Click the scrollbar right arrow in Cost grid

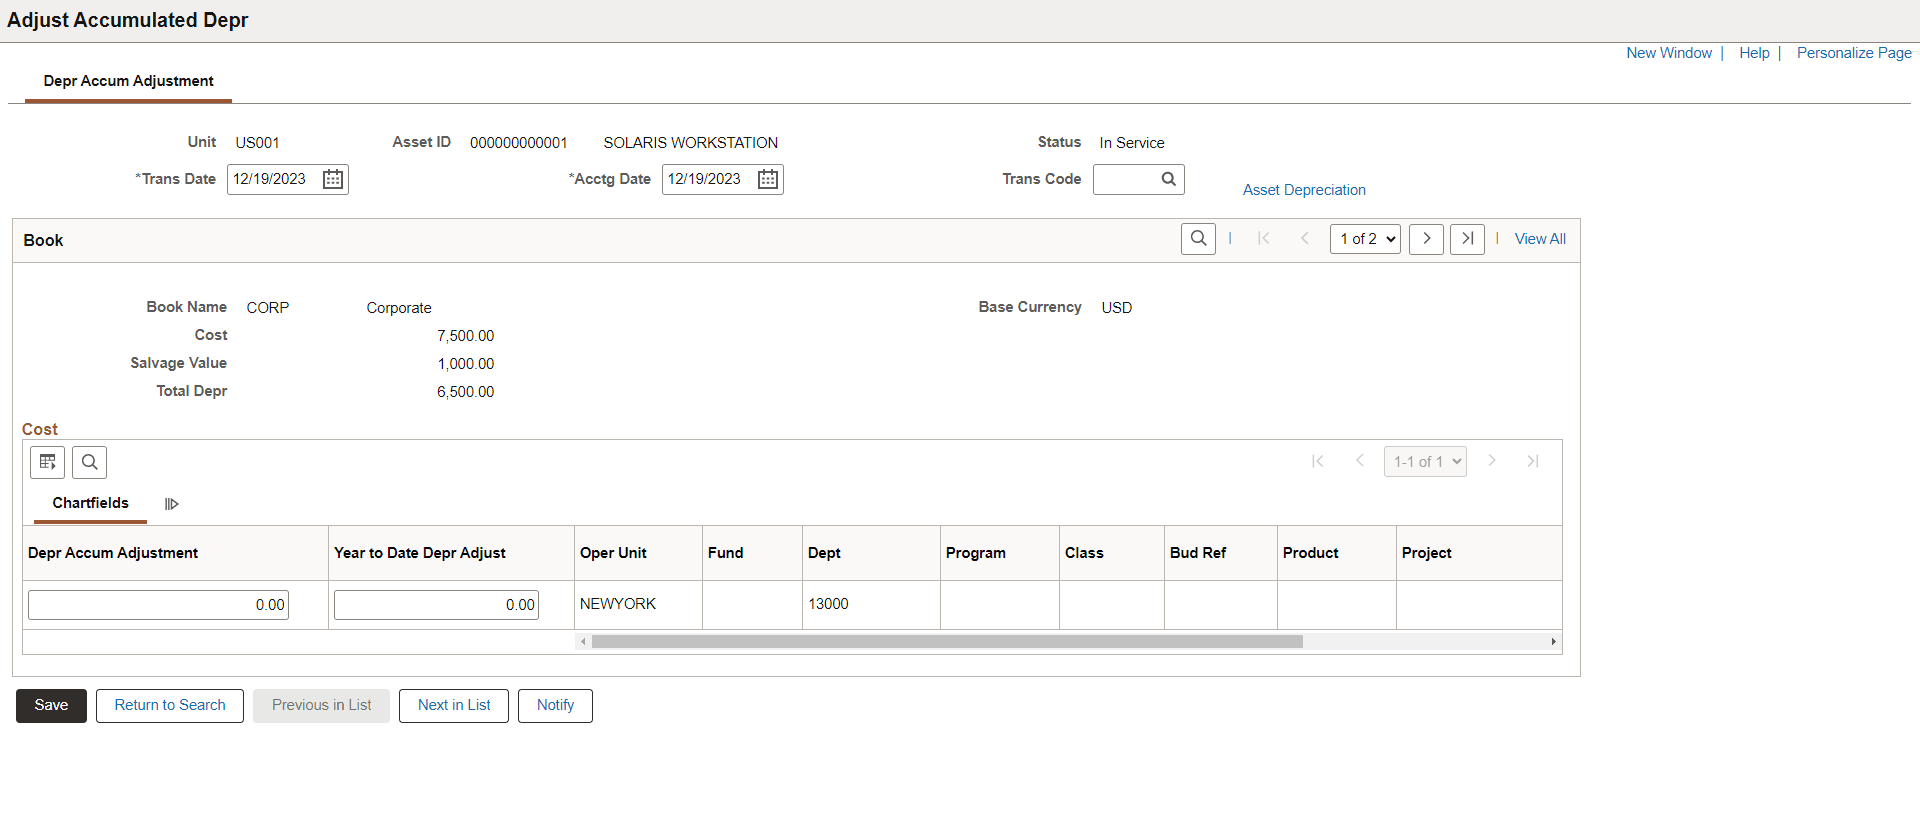(x=1553, y=642)
